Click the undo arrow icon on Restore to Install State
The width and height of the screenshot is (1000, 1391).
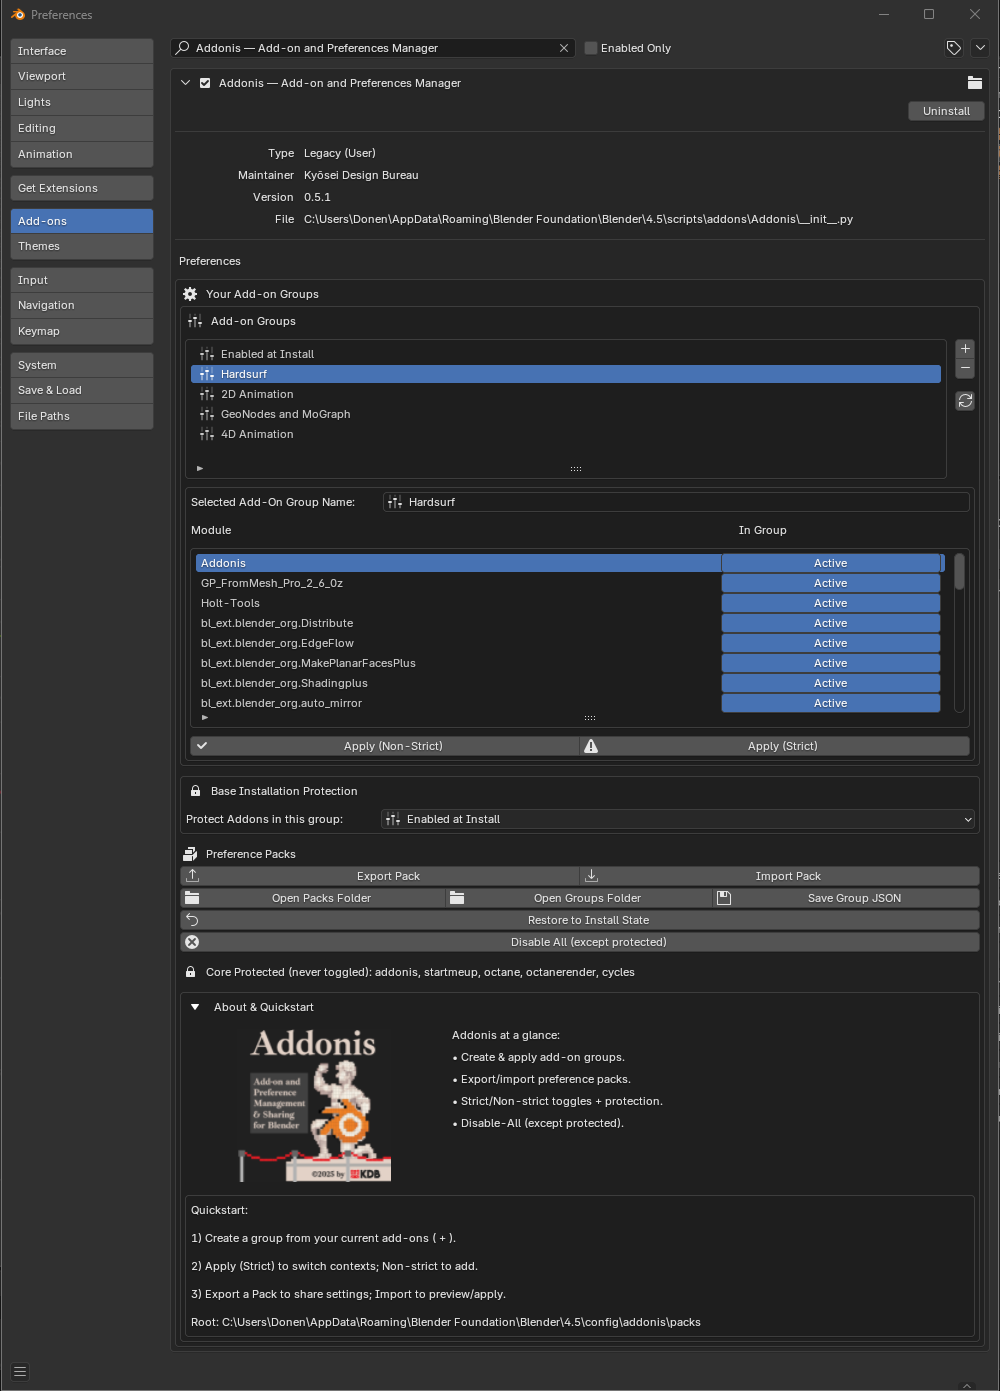[192, 920]
